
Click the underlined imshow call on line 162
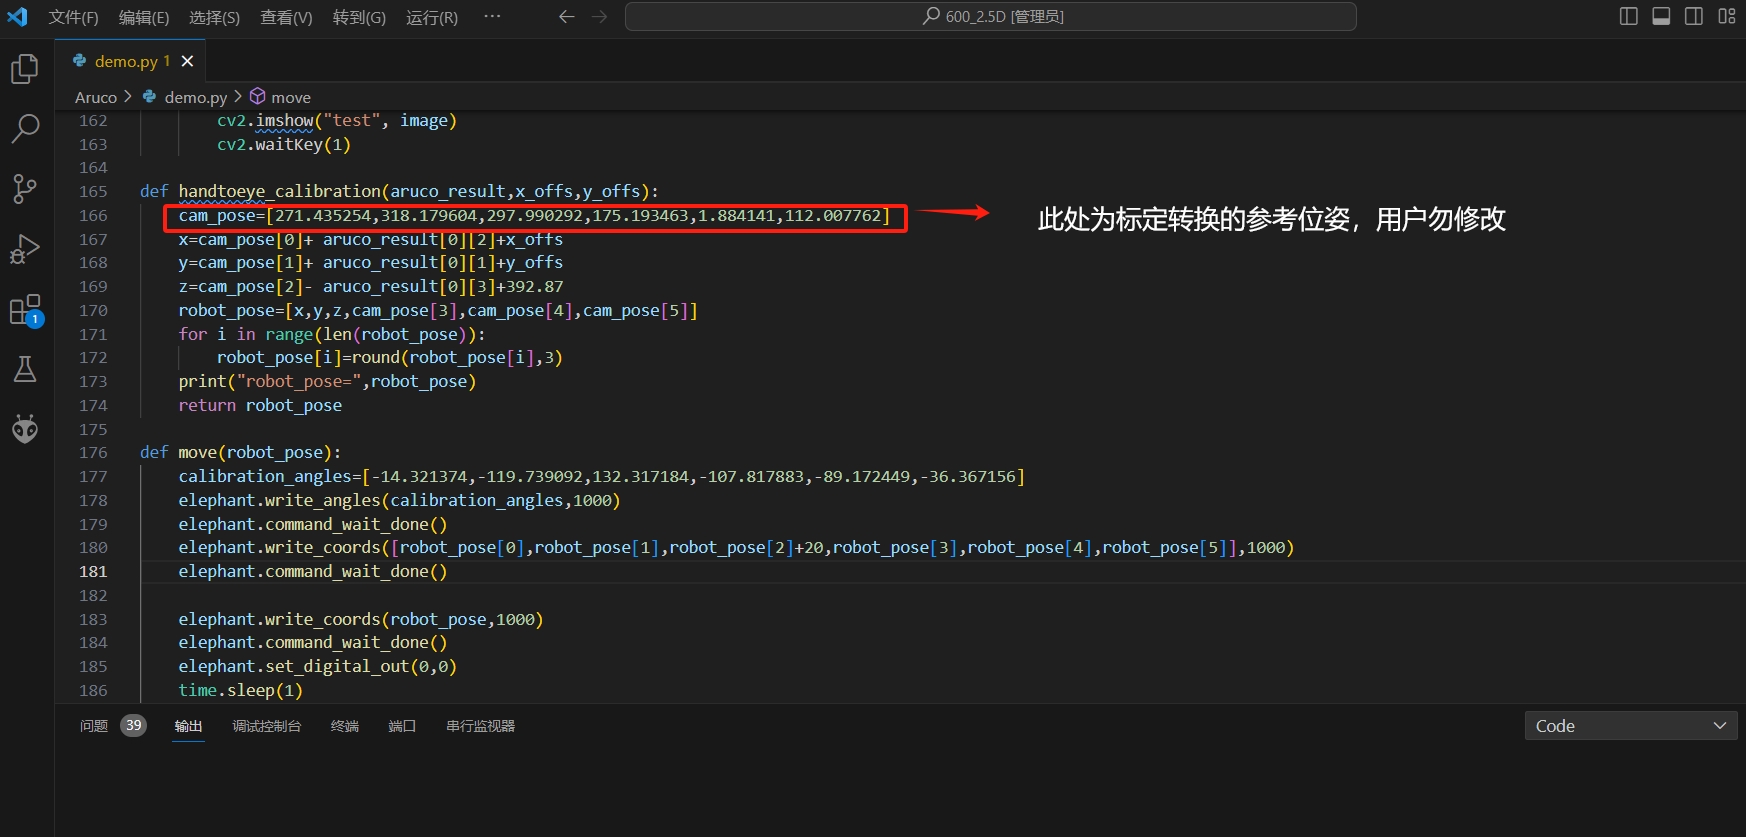pos(284,121)
